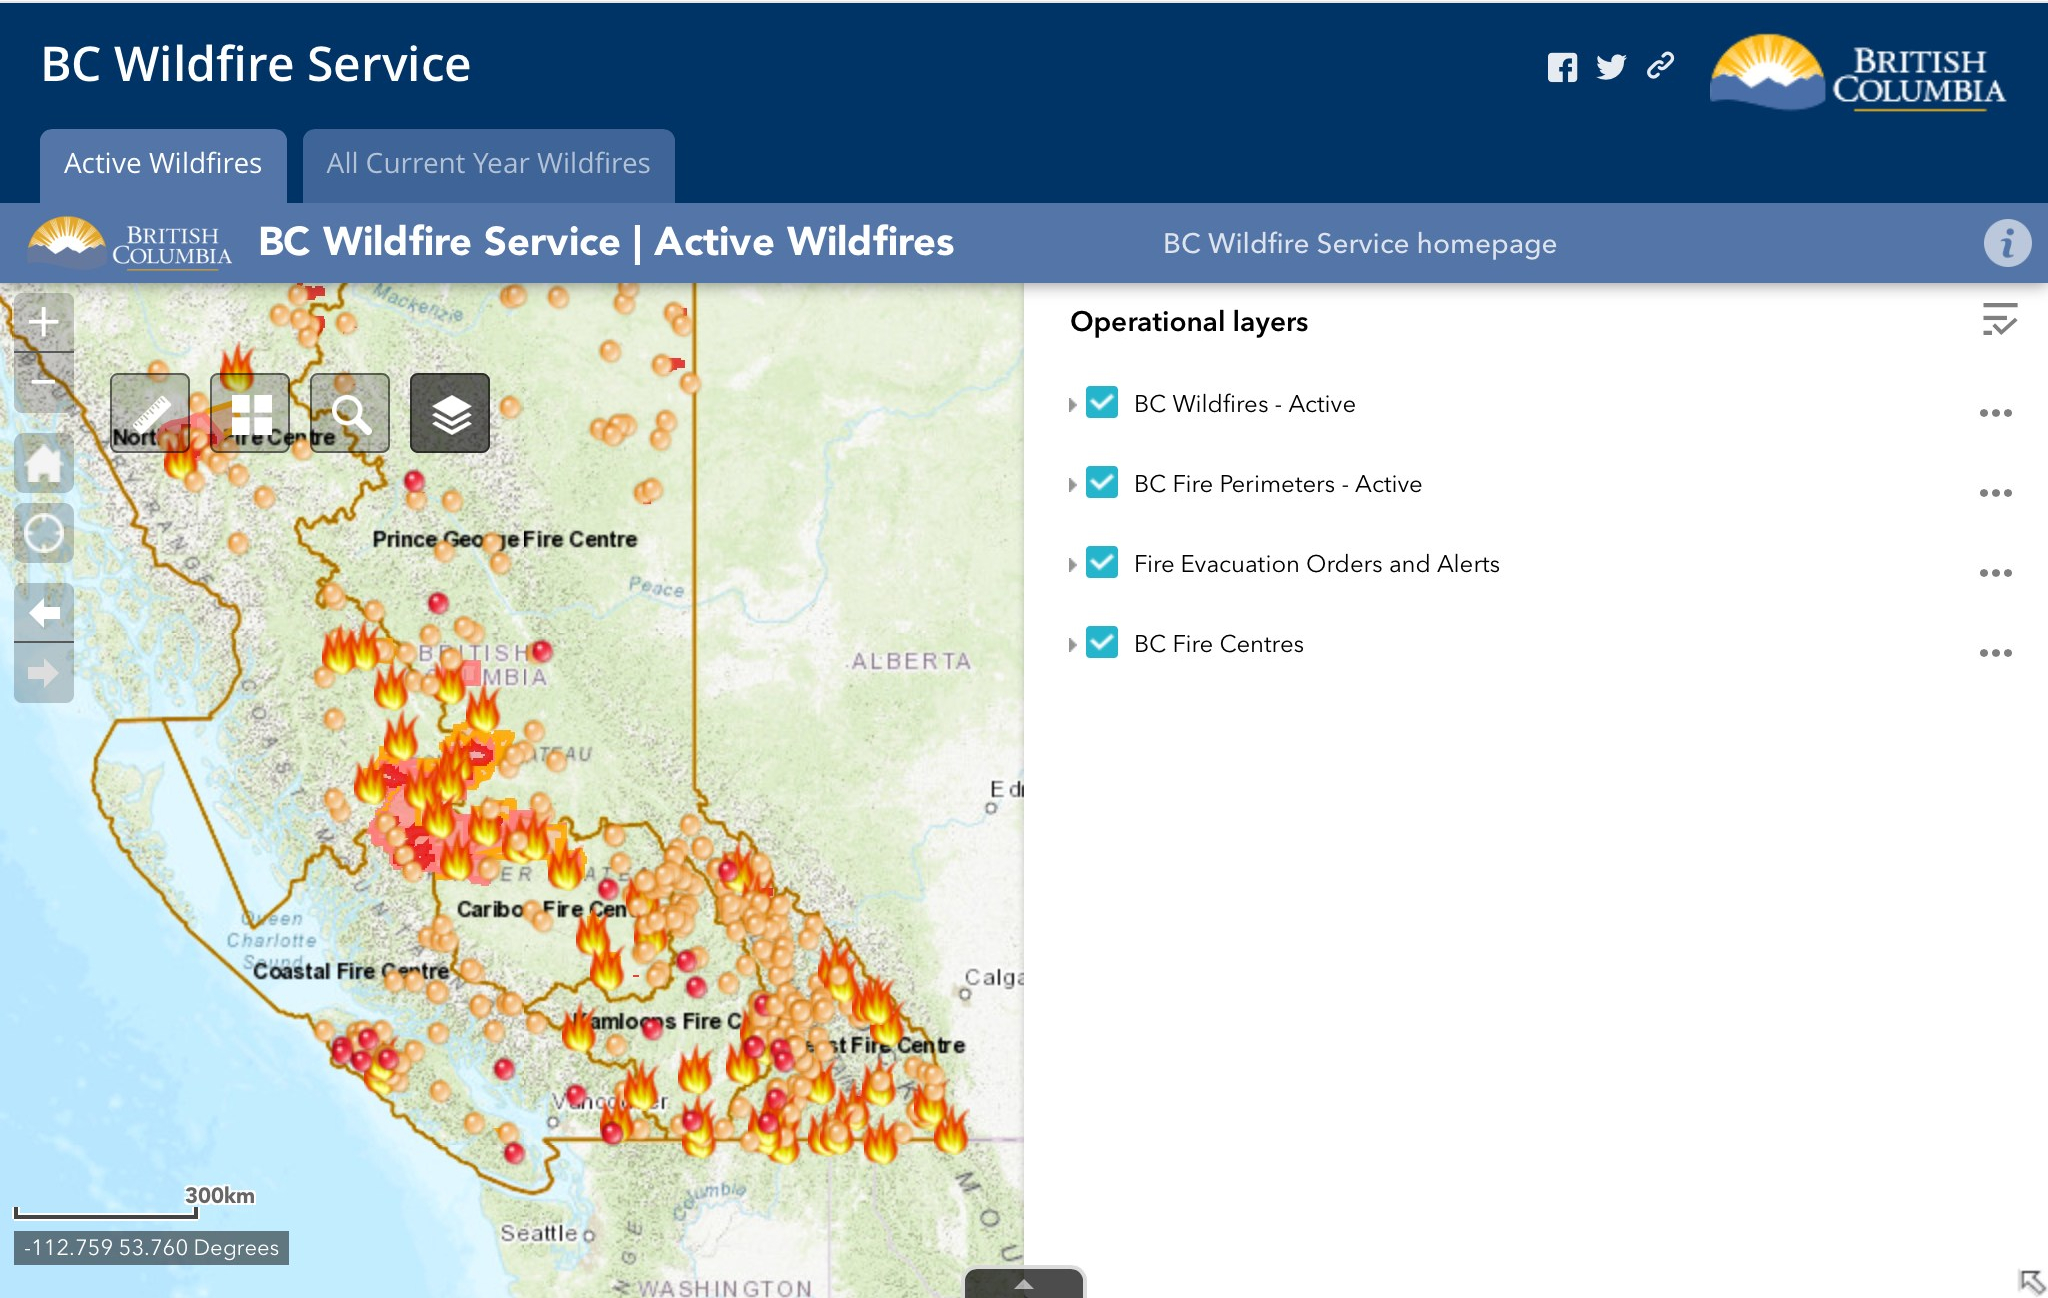
Task: Open the Layer List stack icon
Action: [450, 413]
